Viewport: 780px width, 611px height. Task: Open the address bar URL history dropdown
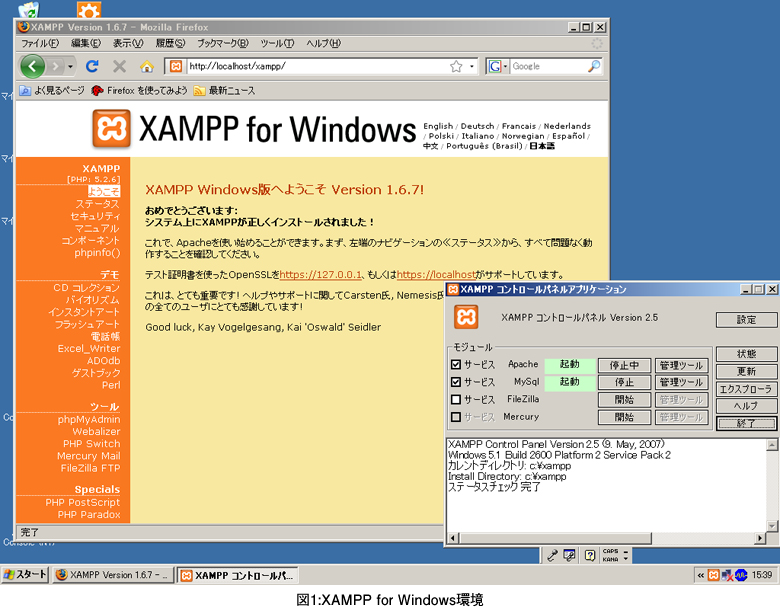(472, 66)
